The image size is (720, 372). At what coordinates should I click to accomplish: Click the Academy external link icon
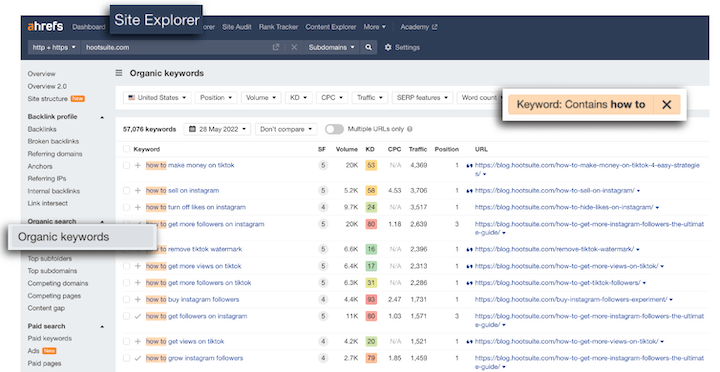point(434,27)
